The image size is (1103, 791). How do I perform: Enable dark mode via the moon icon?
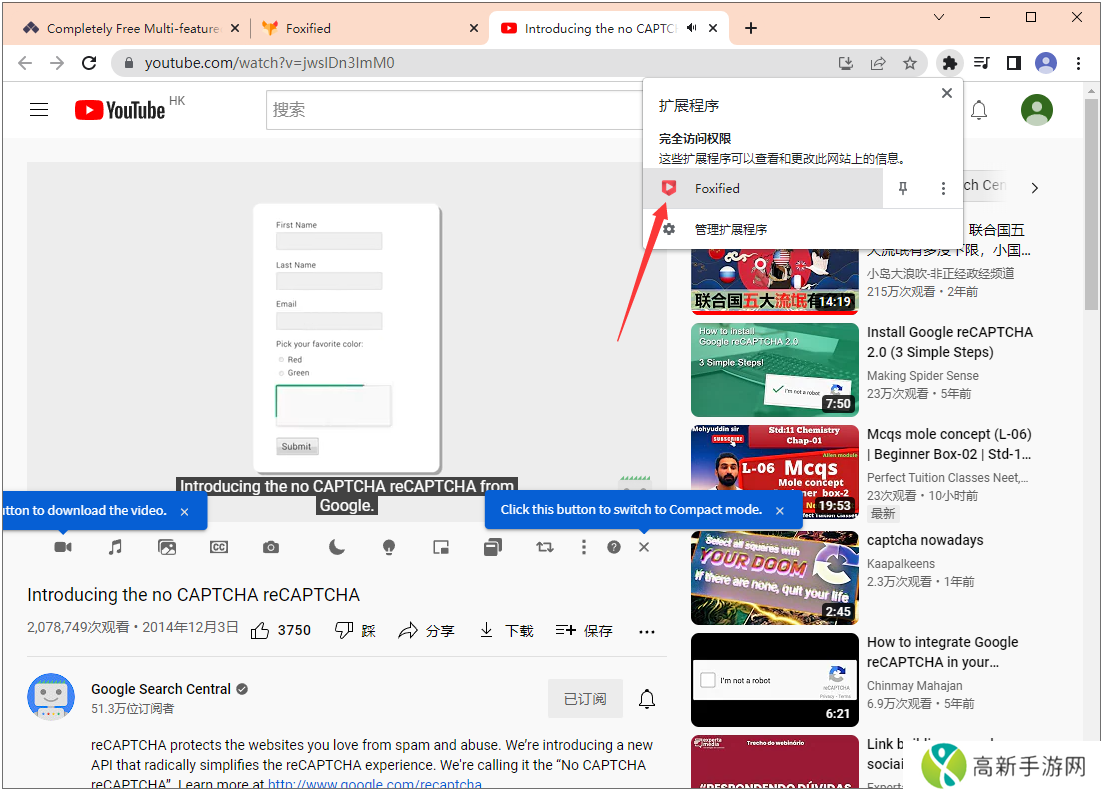tap(337, 547)
